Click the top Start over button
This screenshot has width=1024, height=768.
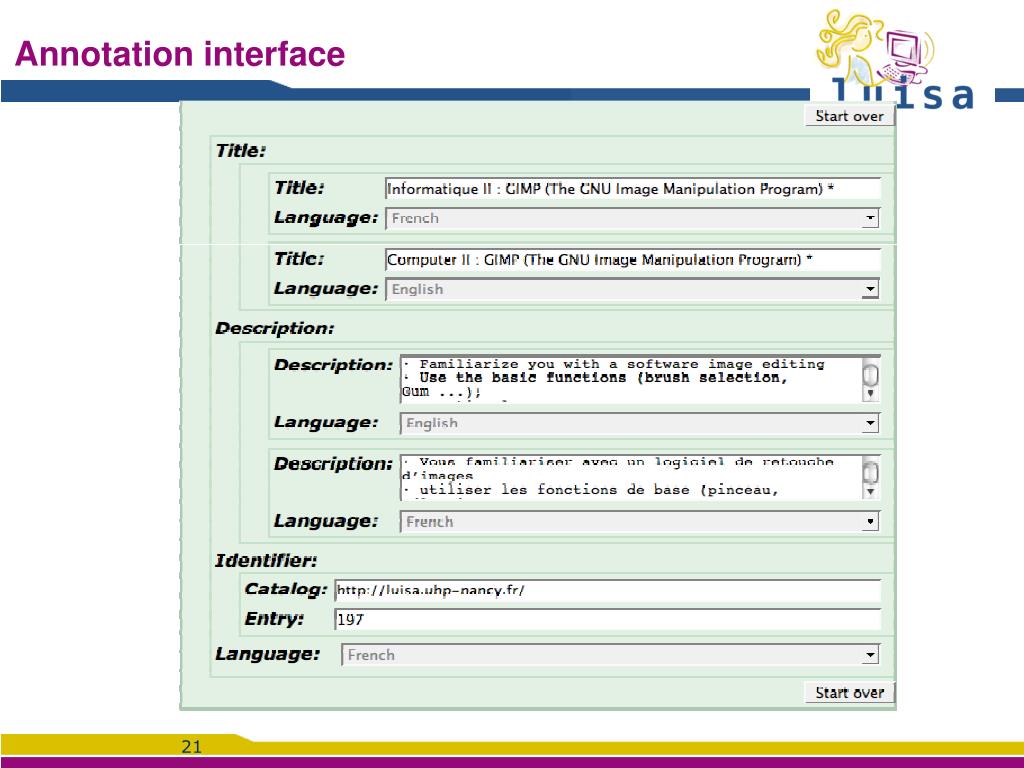pyautogui.click(x=849, y=116)
